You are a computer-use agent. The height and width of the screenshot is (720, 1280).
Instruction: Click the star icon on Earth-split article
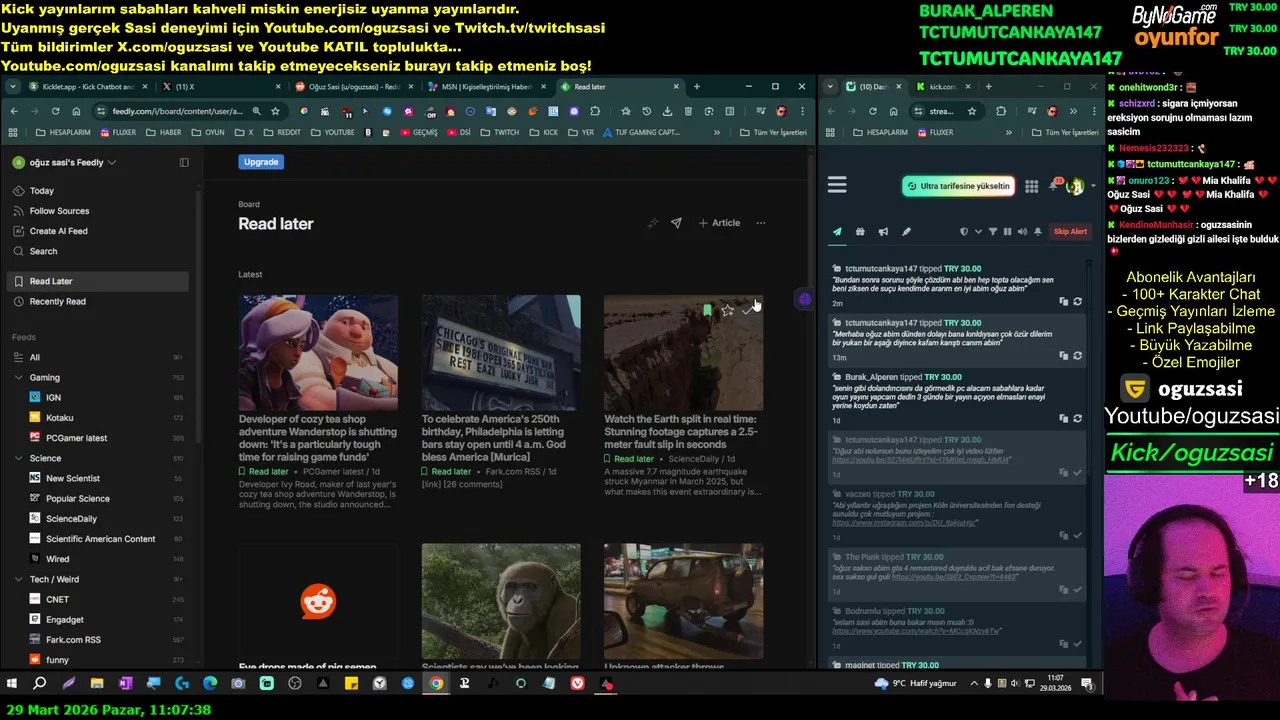[x=727, y=310]
